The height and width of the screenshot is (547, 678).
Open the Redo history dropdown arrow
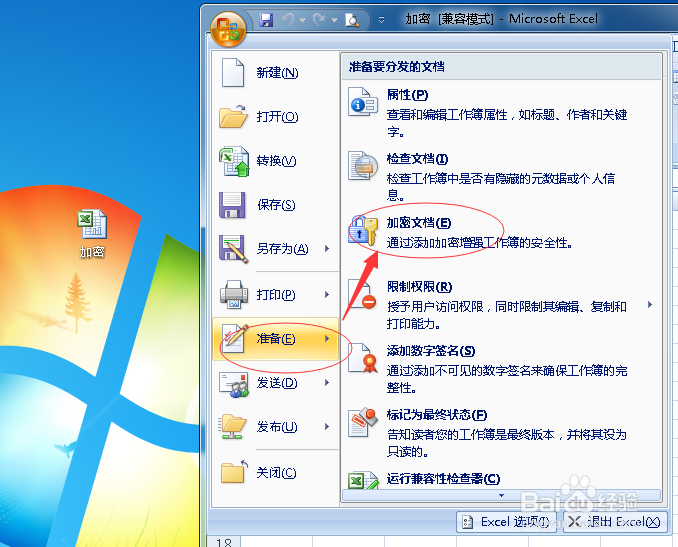click(334, 20)
